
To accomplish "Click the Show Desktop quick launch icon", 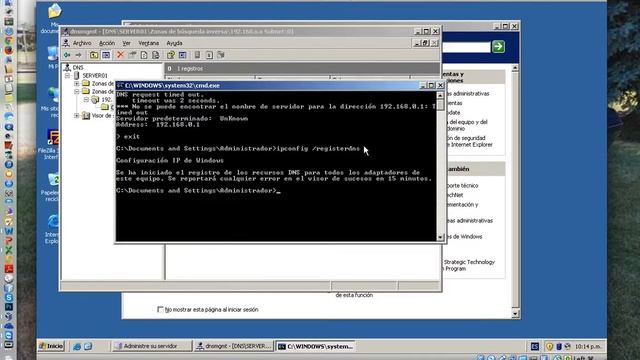I will 88,346.
